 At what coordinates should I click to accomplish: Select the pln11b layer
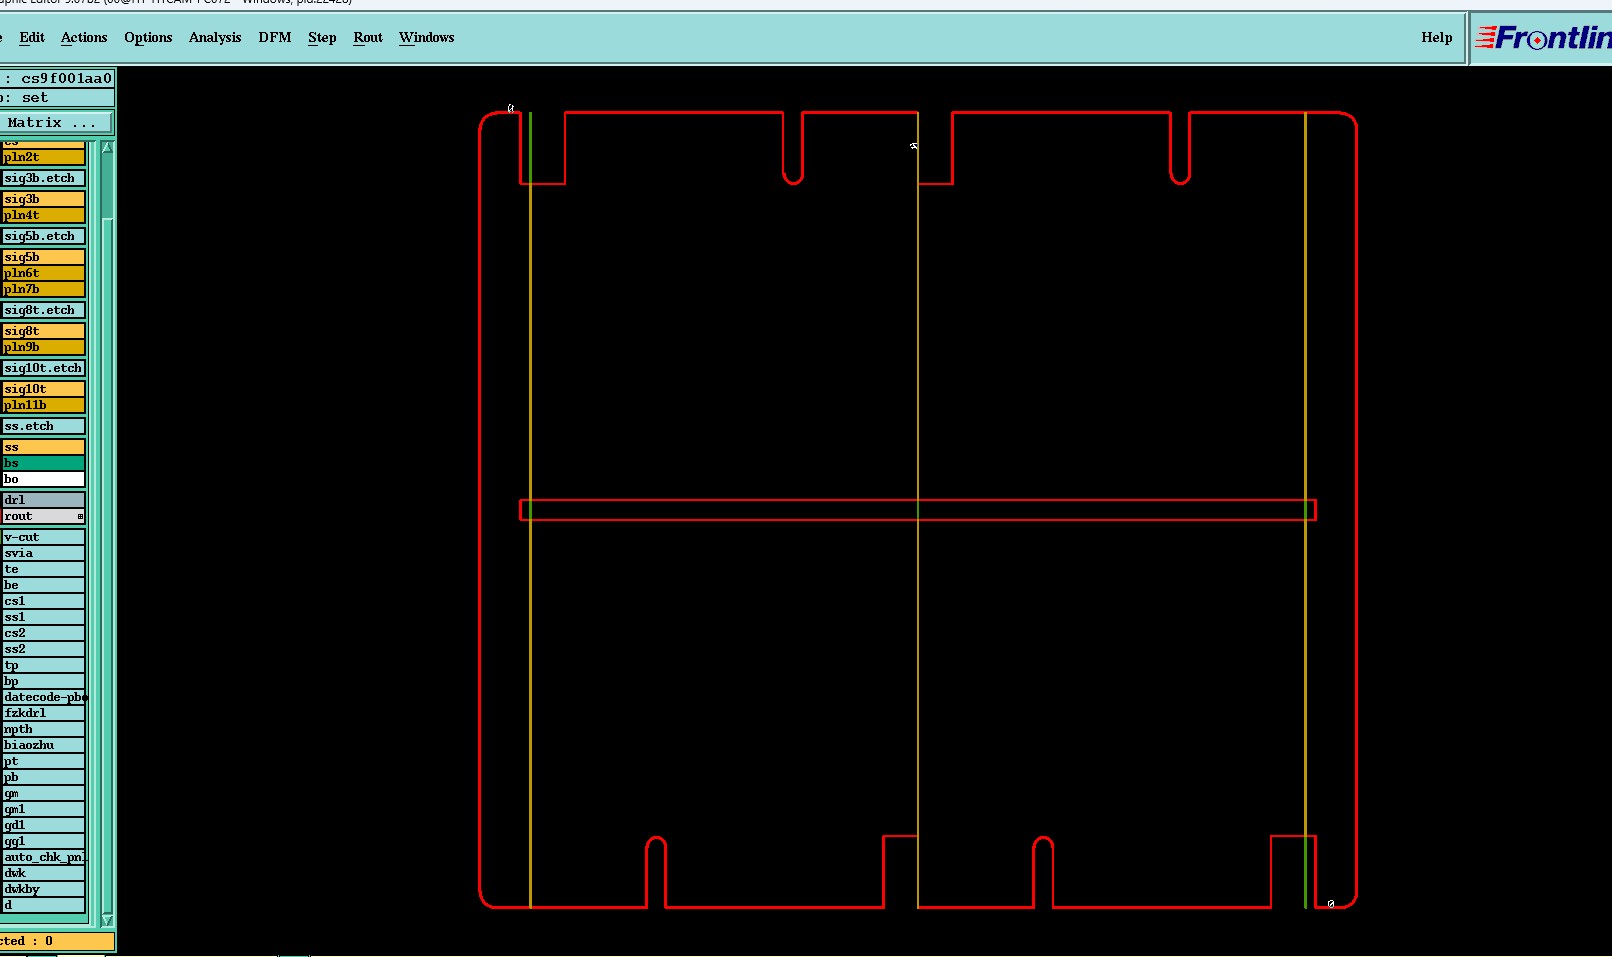point(43,405)
